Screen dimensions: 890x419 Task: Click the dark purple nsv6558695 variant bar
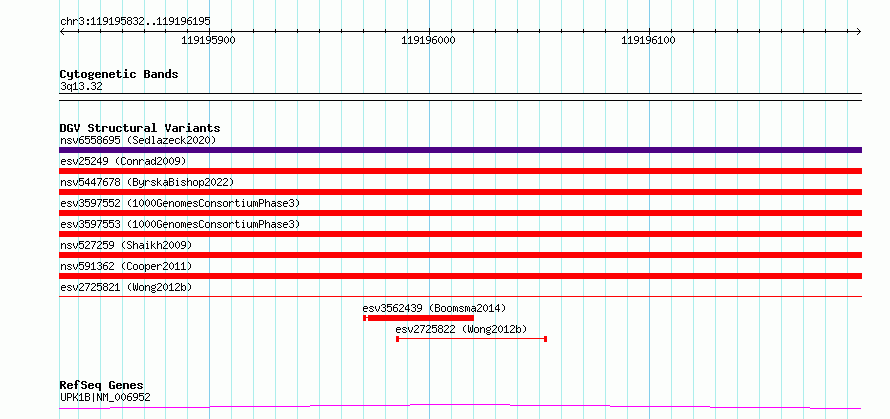(460, 150)
